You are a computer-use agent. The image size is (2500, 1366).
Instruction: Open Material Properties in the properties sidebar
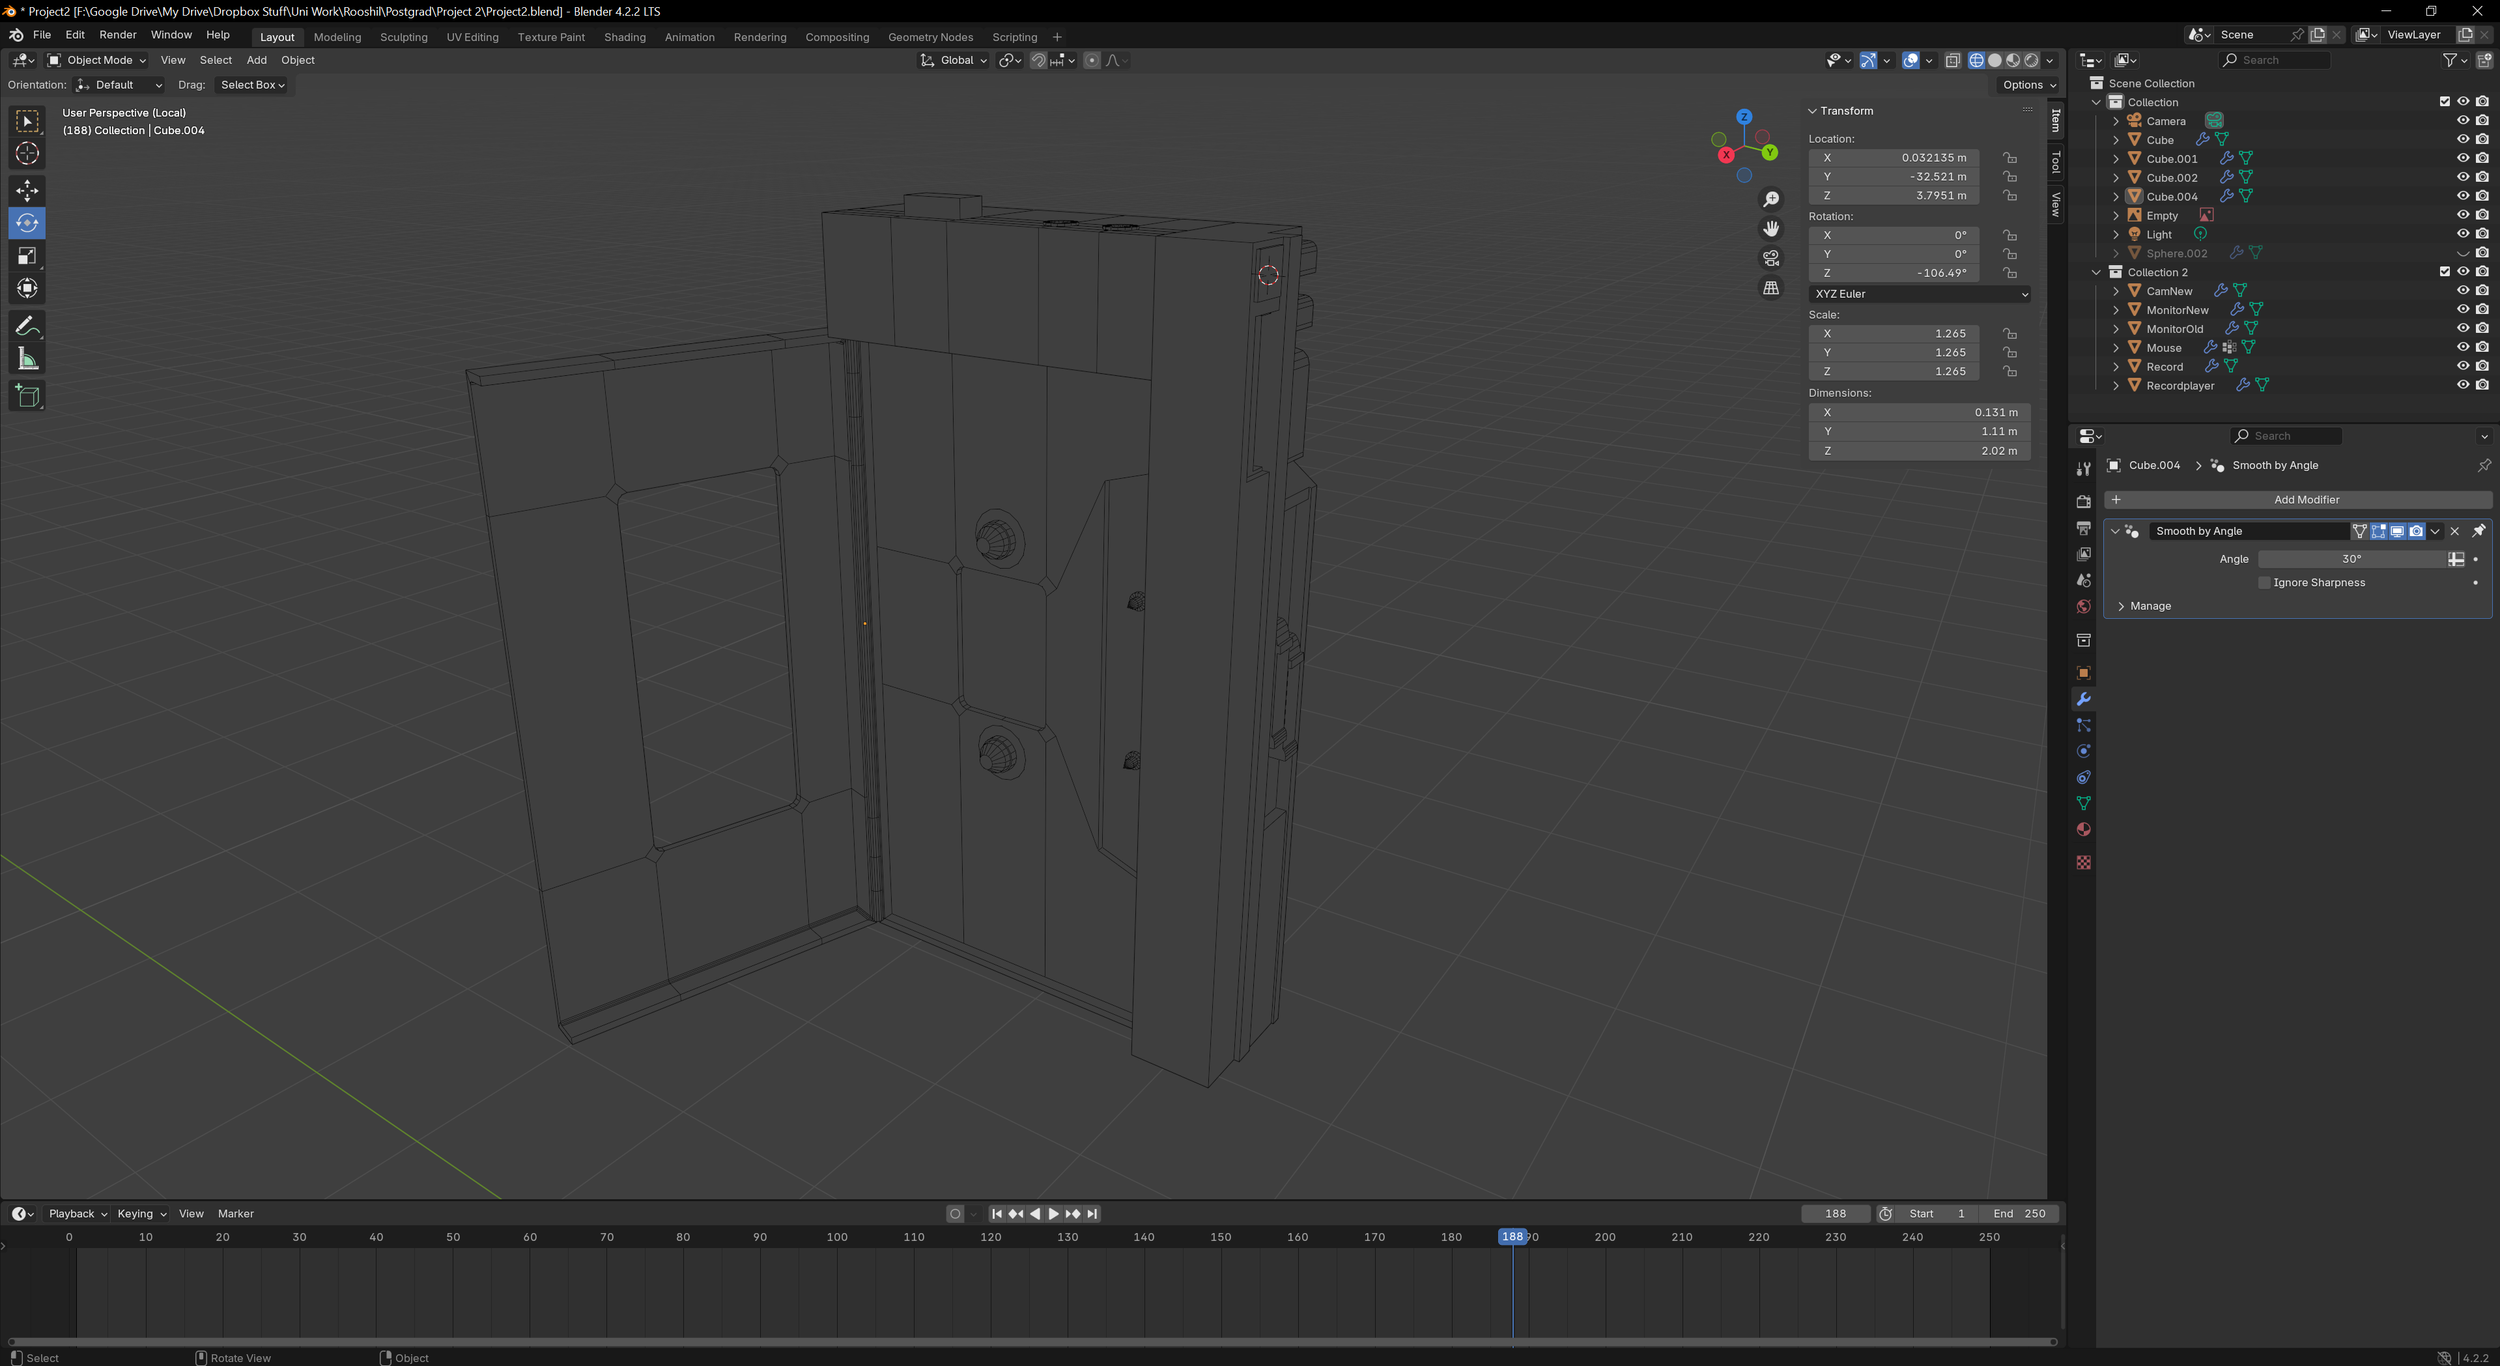(x=2083, y=829)
